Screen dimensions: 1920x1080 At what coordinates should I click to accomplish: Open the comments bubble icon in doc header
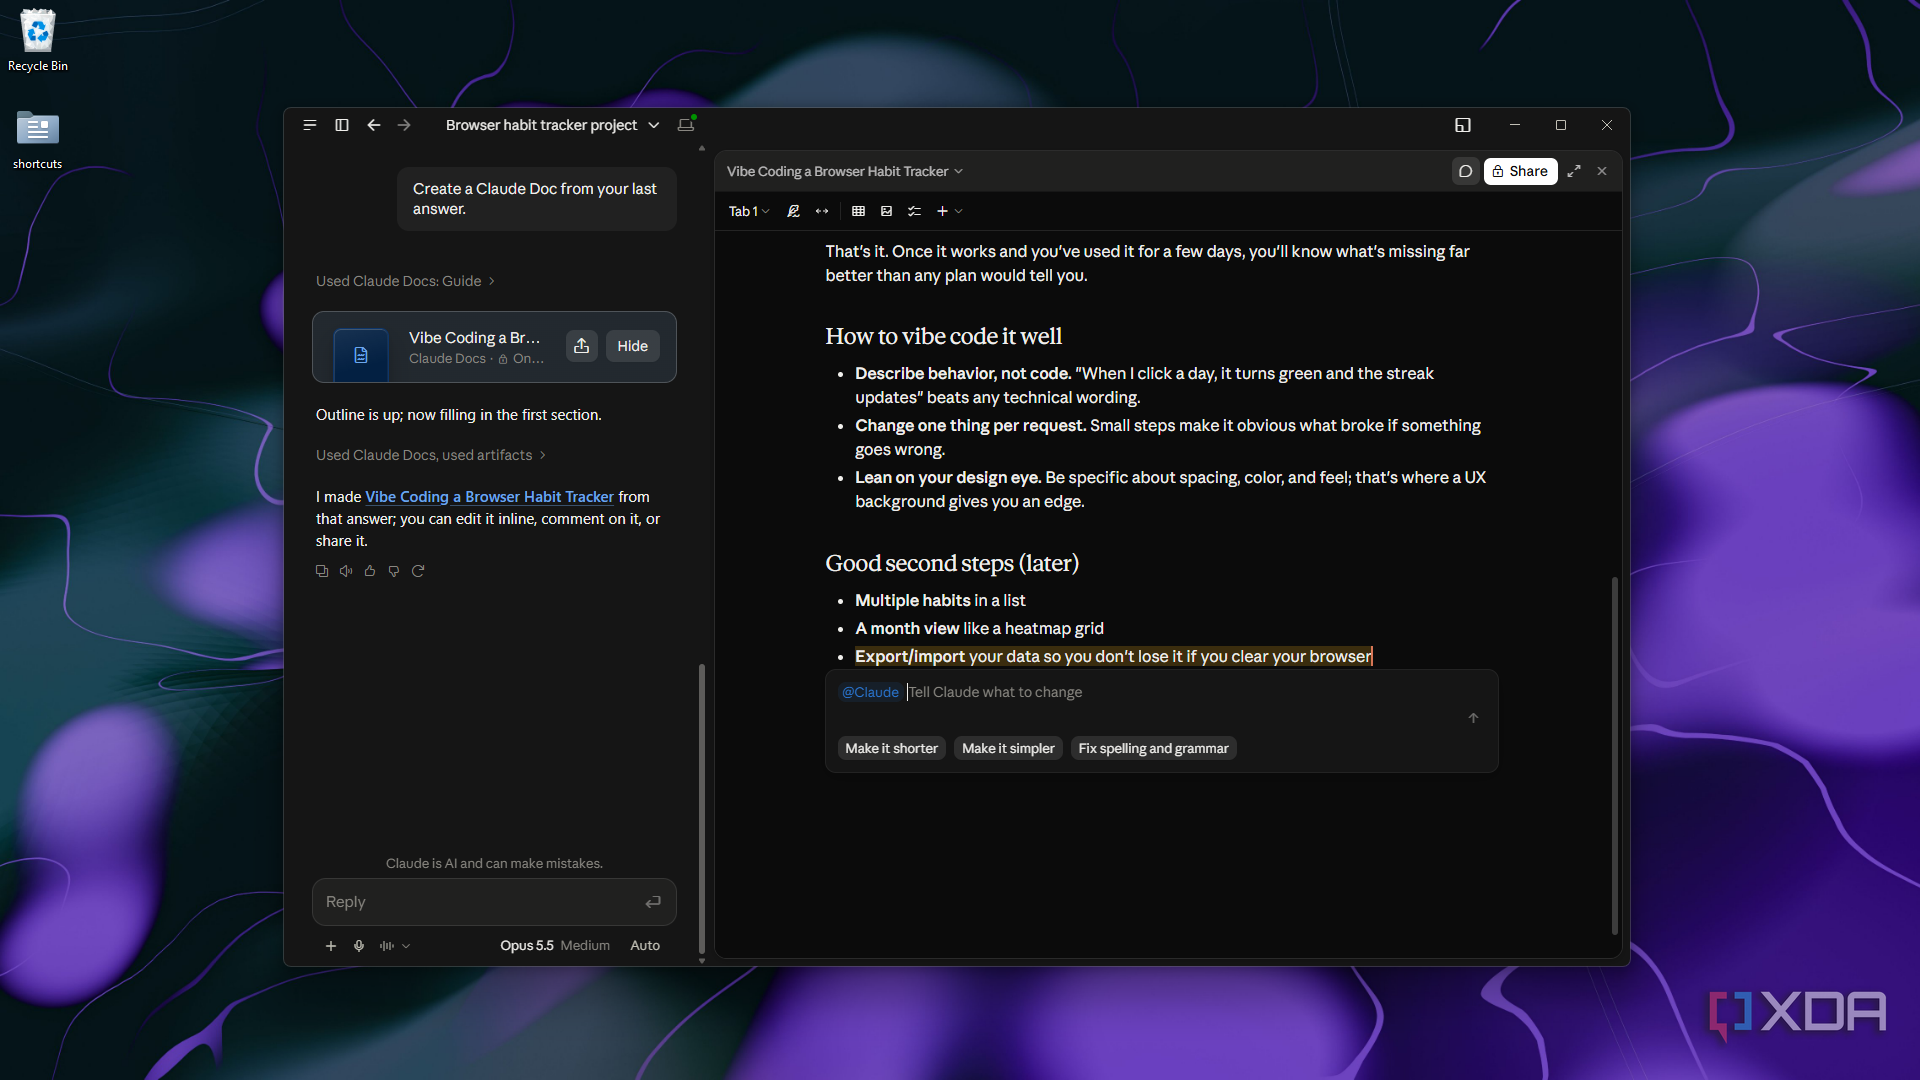1466,171
